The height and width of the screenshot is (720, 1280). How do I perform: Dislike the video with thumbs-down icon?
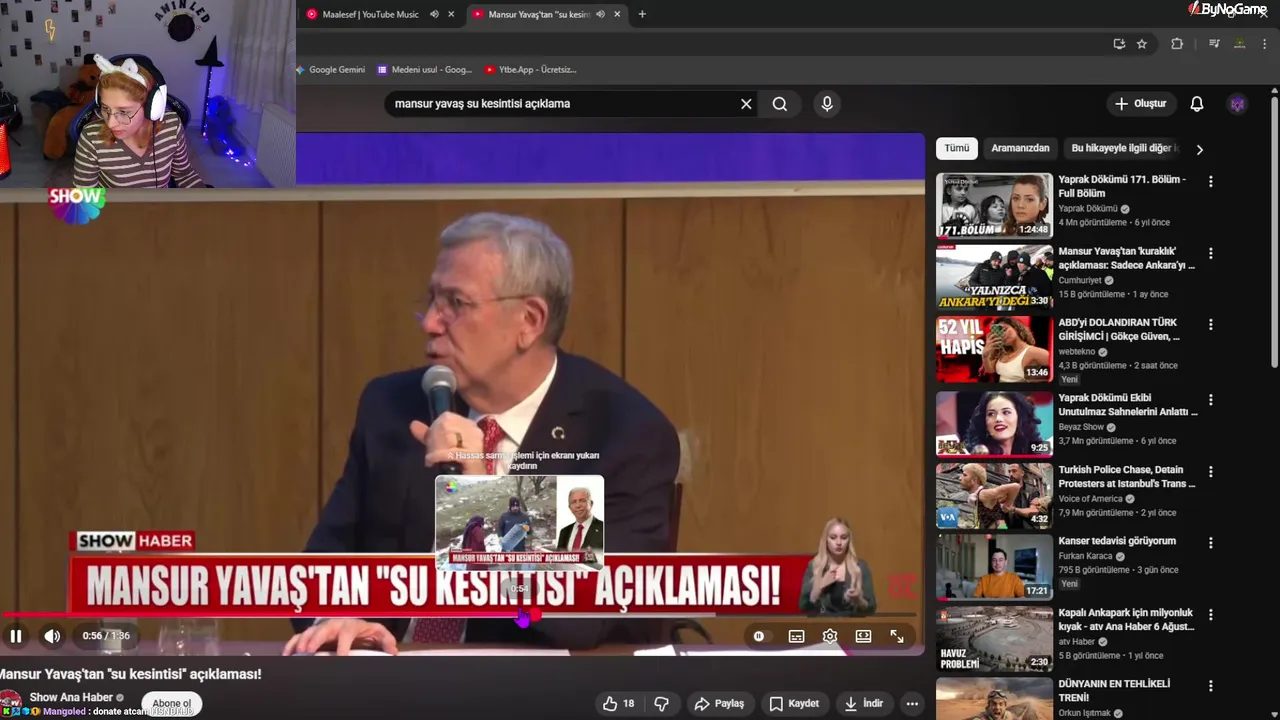coord(661,703)
